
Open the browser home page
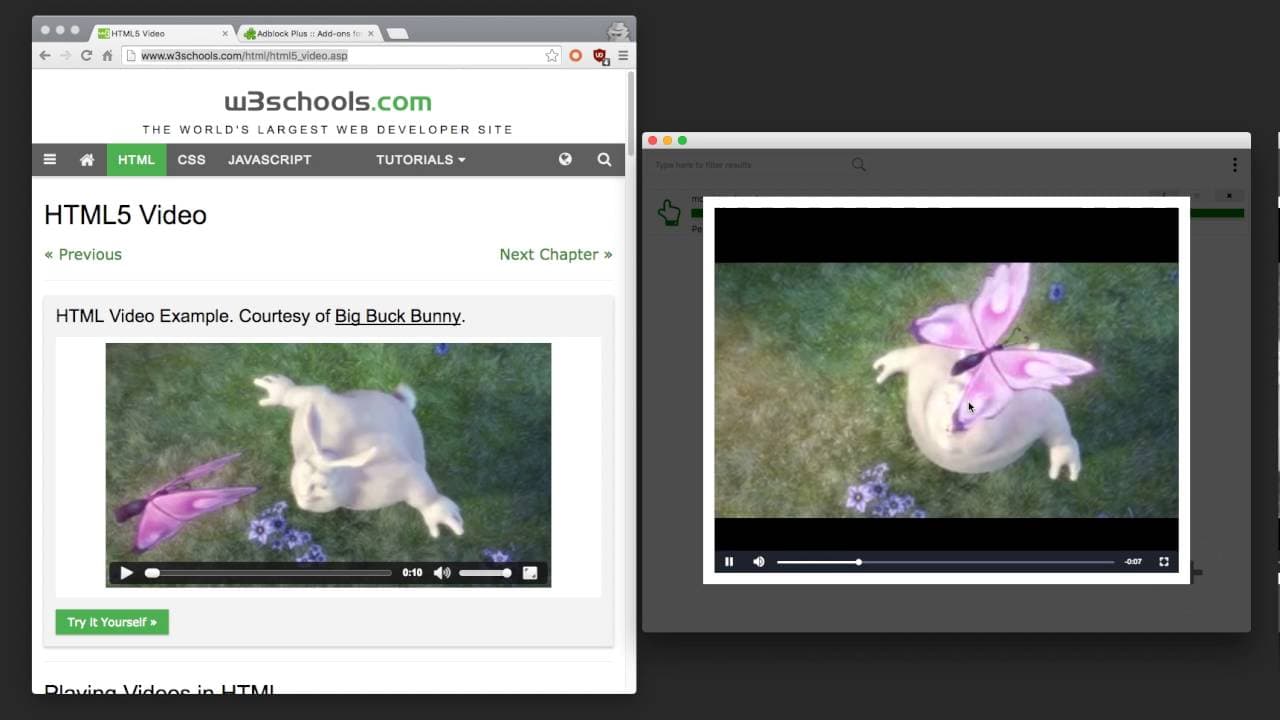pyautogui.click(x=108, y=56)
